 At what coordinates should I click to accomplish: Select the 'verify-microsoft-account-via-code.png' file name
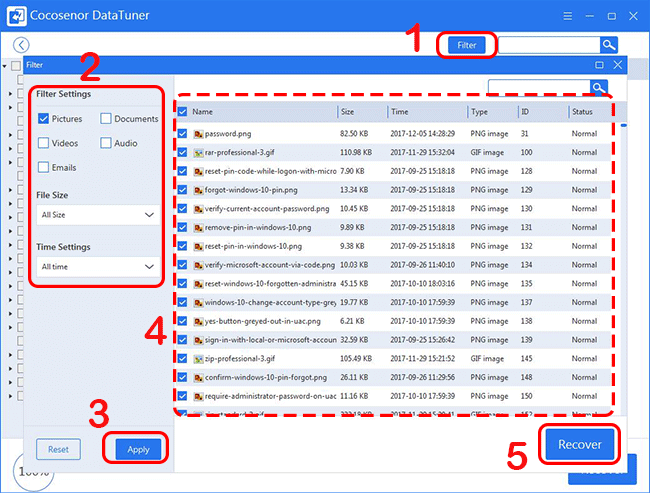pos(270,265)
